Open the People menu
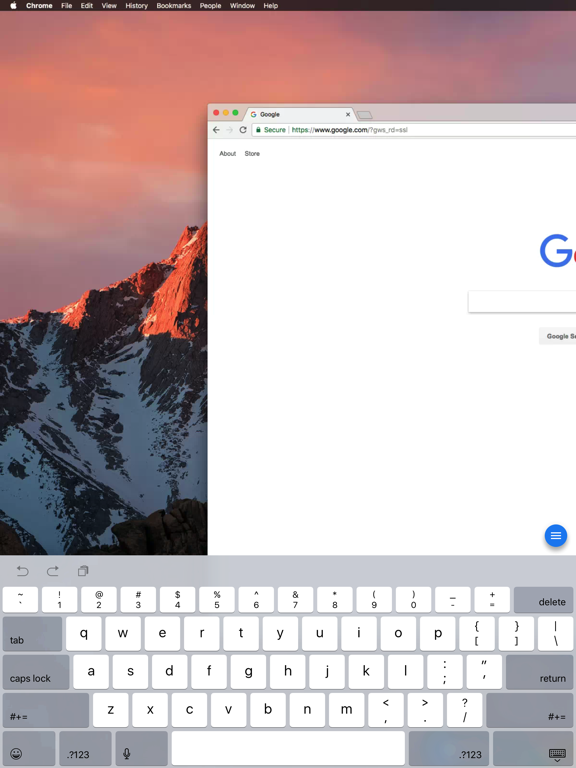 point(210,5)
